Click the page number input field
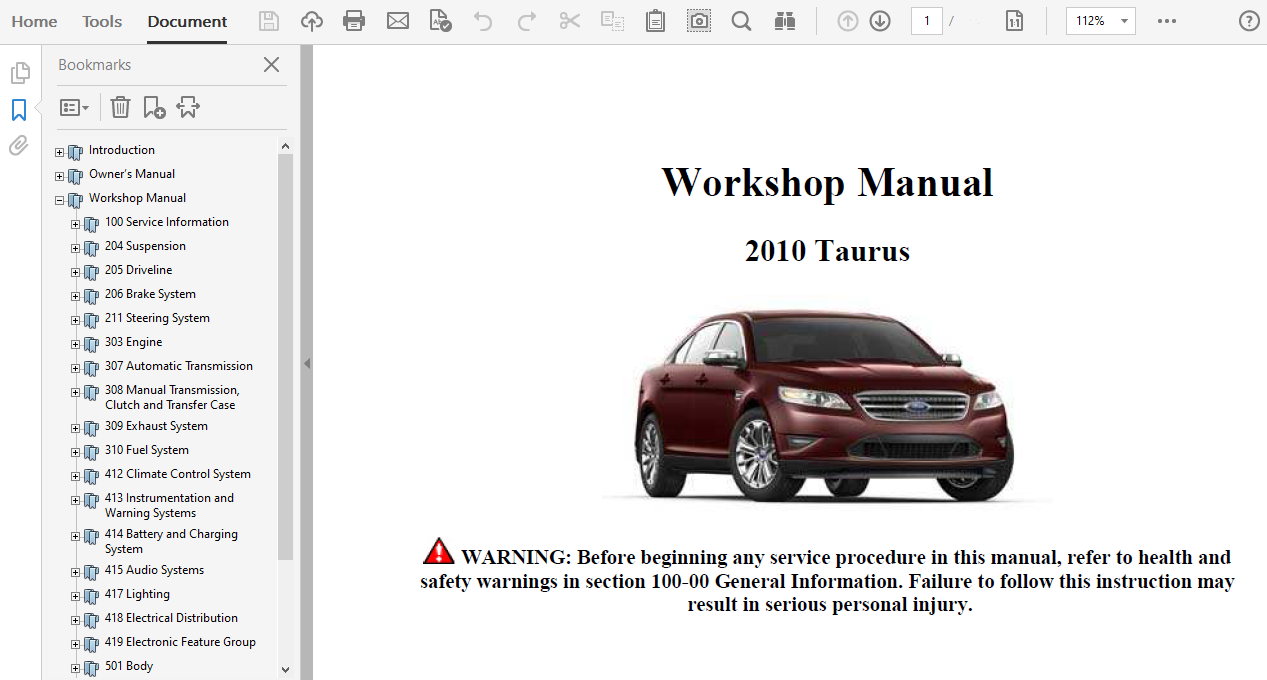The image size is (1267, 680). tap(926, 21)
